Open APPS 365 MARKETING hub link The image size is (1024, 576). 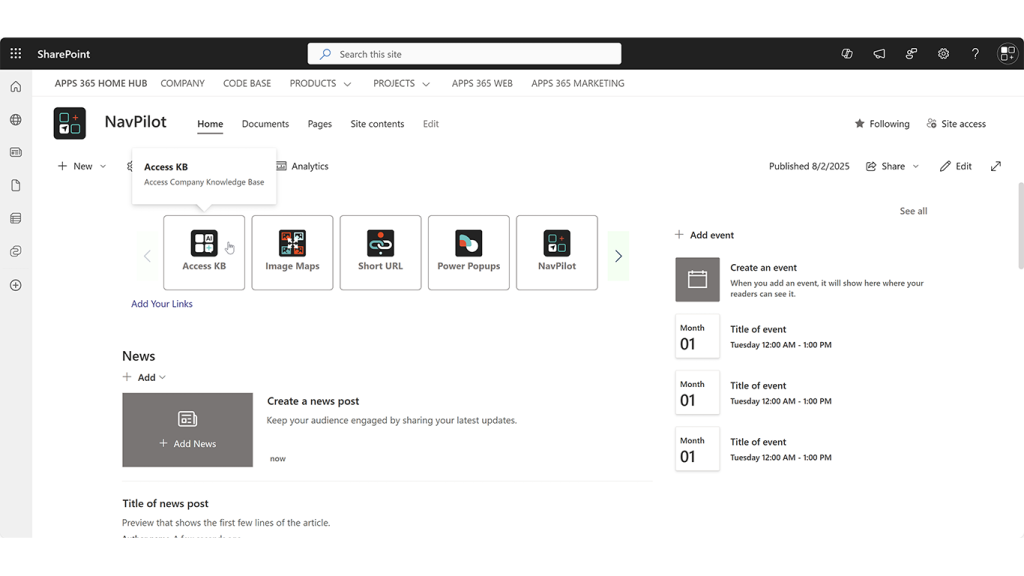577,84
